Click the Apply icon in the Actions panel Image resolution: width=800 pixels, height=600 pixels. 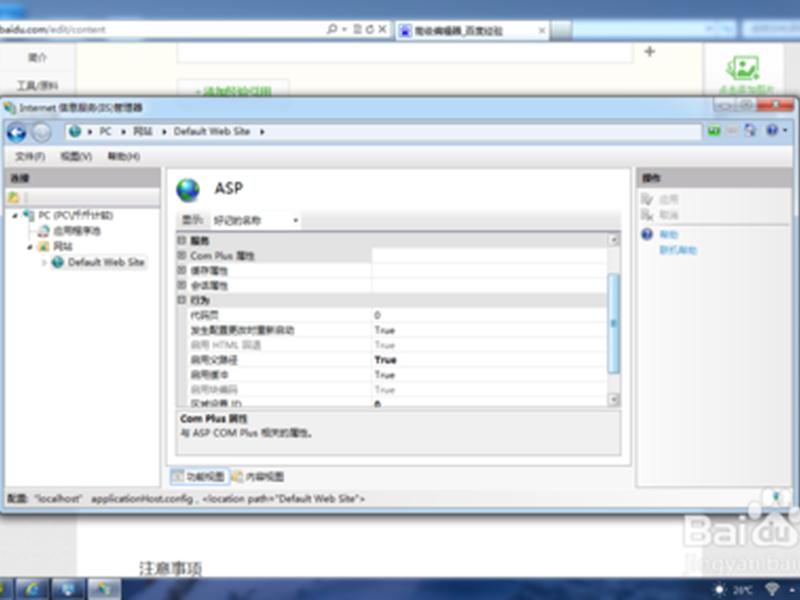647,199
